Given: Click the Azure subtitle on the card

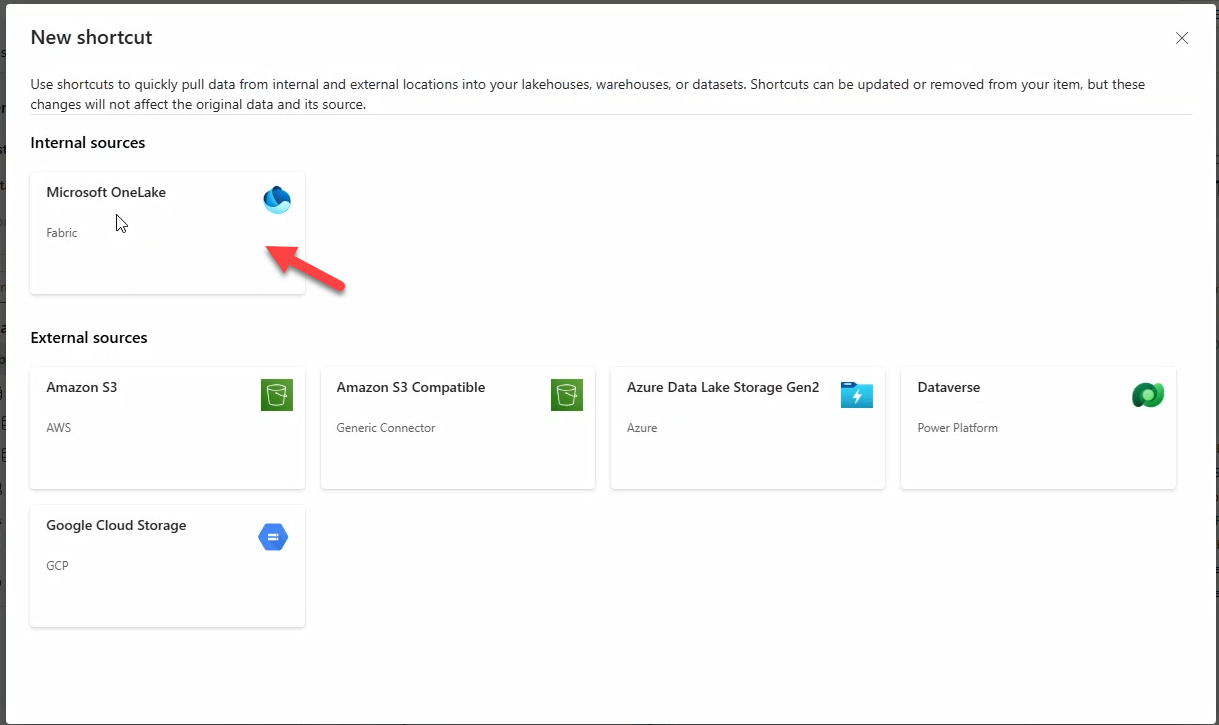Looking at the screenshot, I should tap(642, 428).
